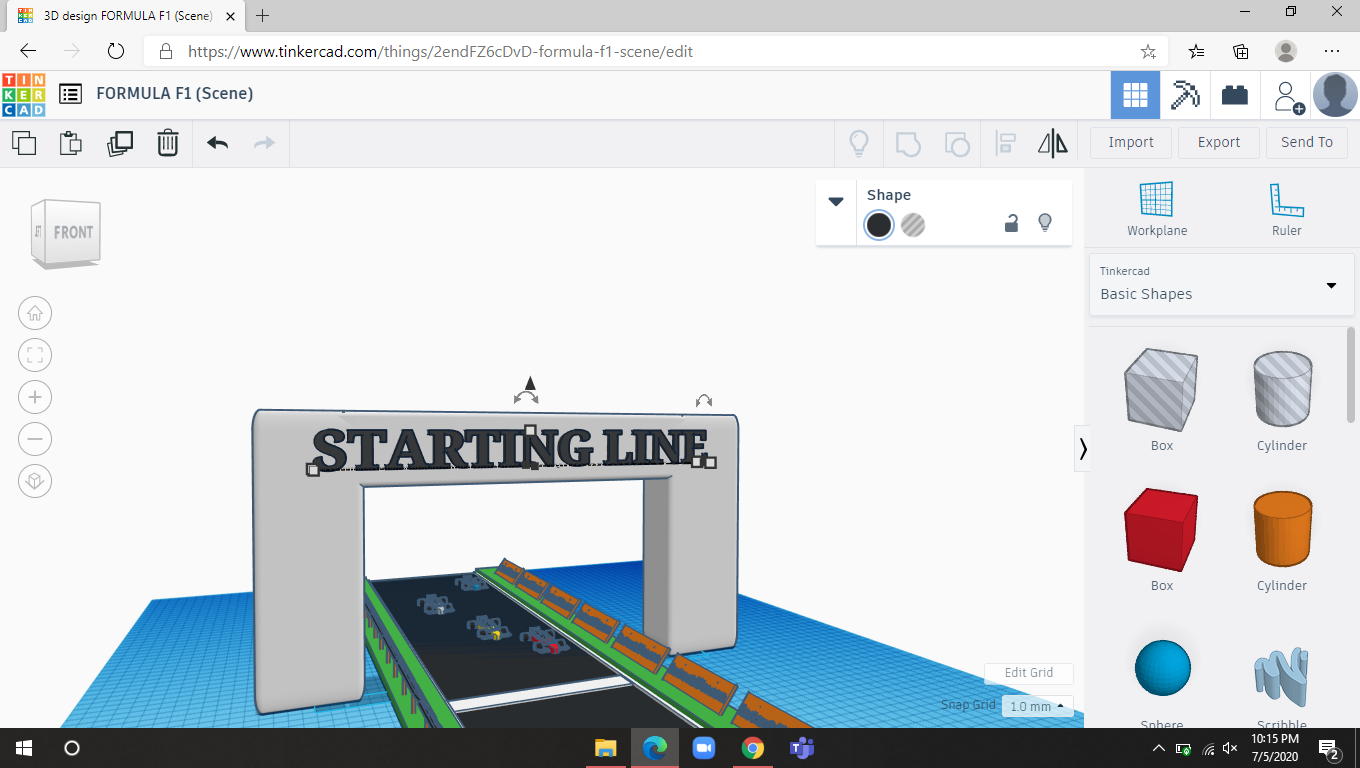1360x768 pixels.
Task: Click the Group shapes icon
Action: 908,144
